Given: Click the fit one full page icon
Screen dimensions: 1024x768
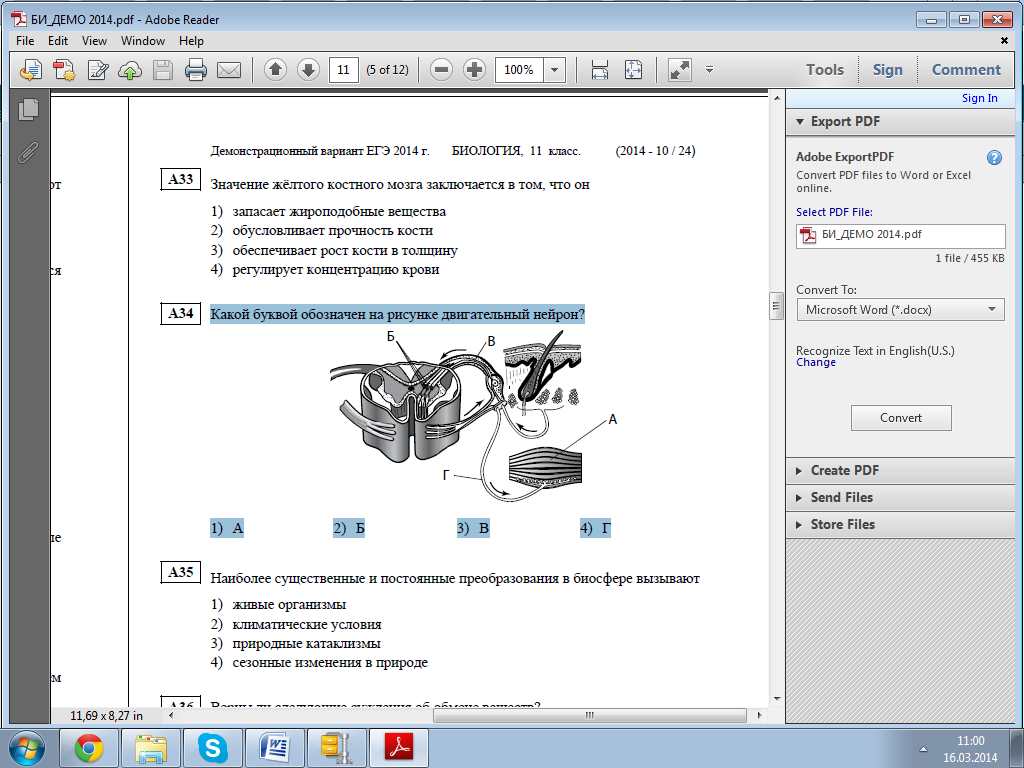Looking at the screenshot, I should [x=633, y=69].
